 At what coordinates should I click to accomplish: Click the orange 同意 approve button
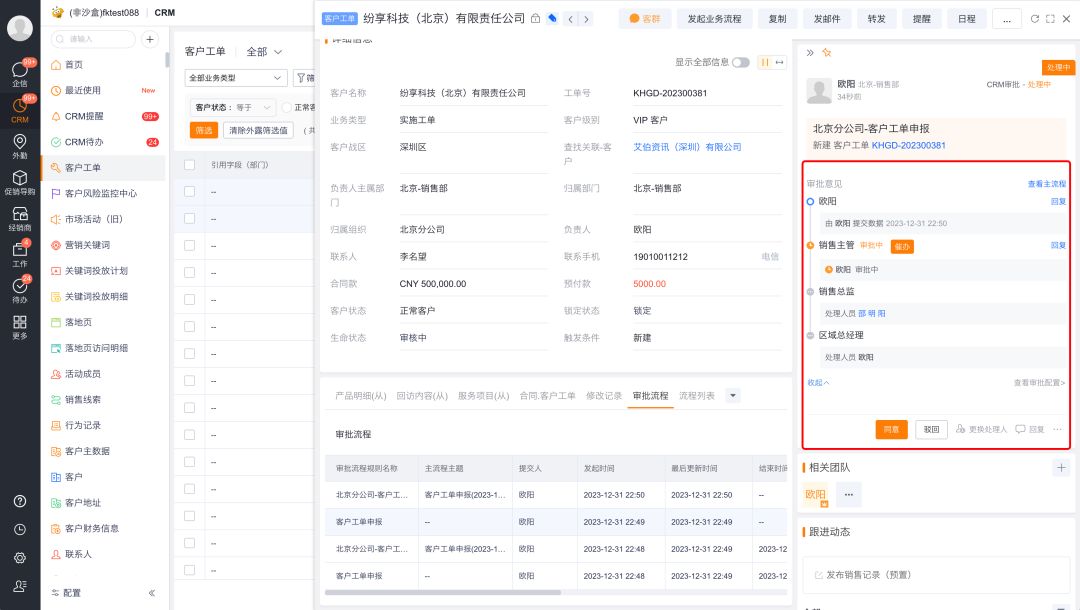pyautogui.click(x=891, y=429)
